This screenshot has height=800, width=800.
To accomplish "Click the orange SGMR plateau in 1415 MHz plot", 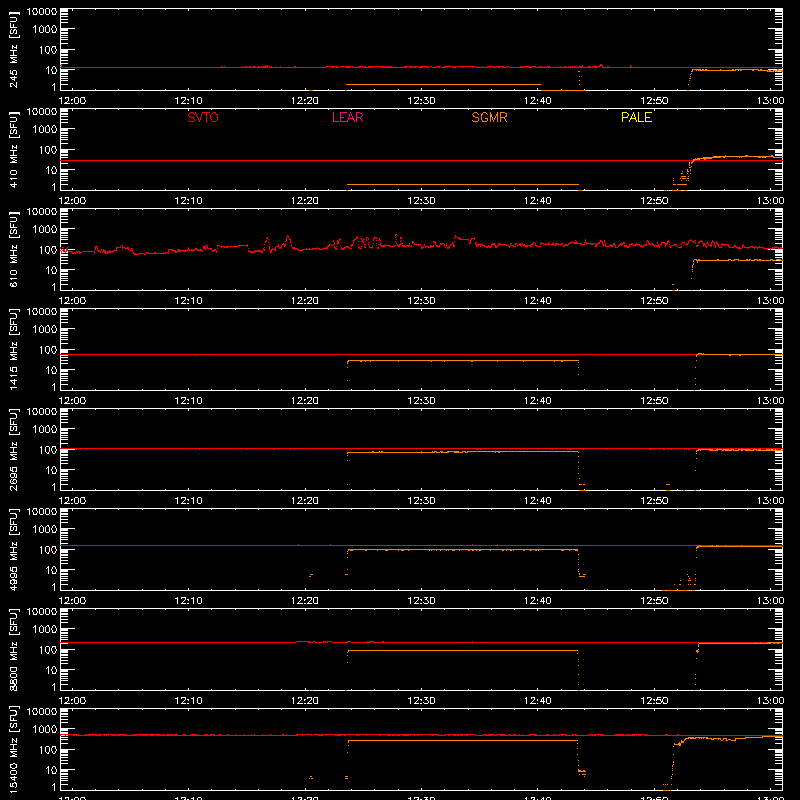I will [463, 361].
